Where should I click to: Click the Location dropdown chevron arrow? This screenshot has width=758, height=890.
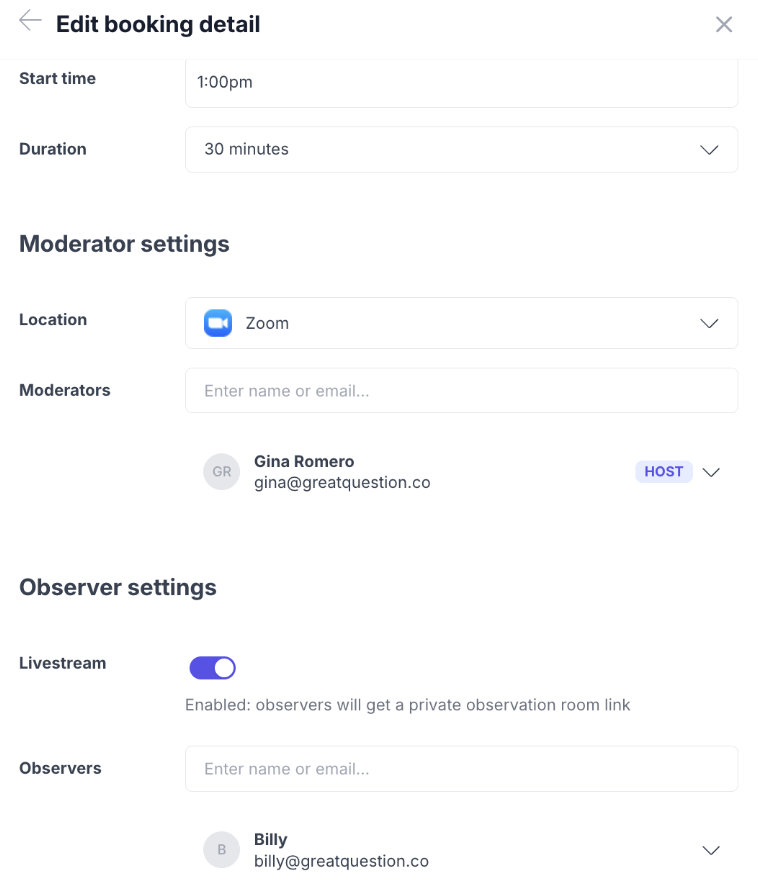pyautogui.click(x=709, y=323)
